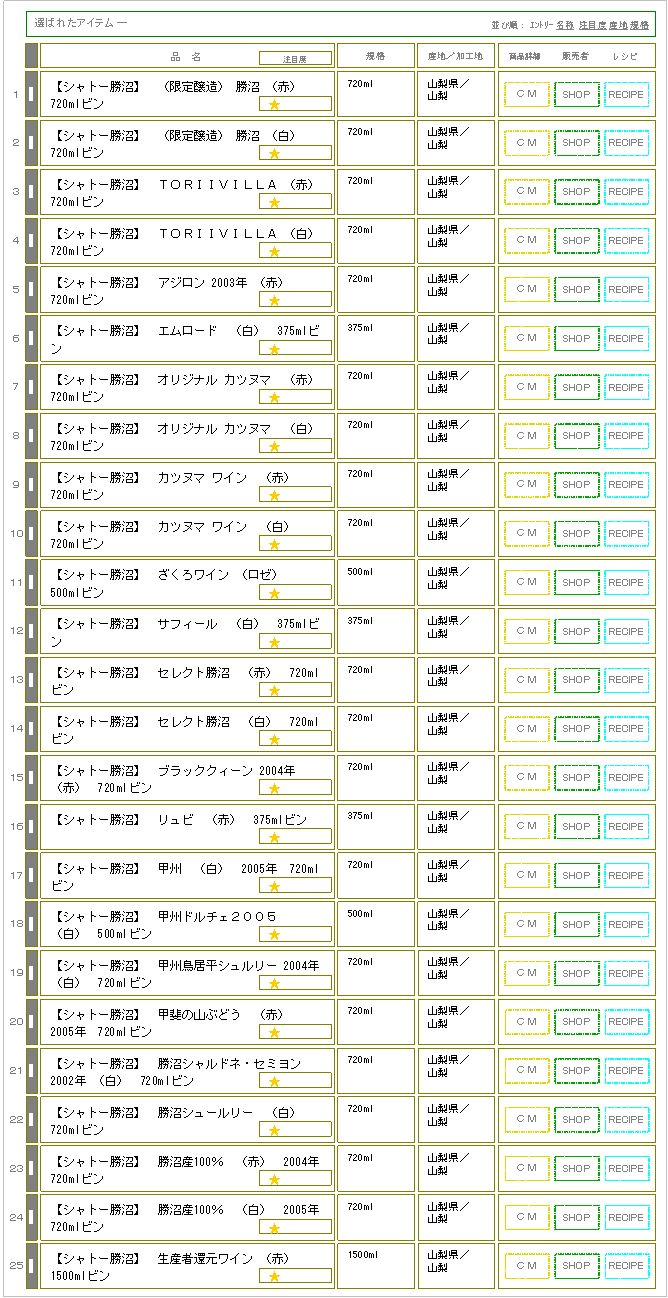Open RECIPE for セレクト勝沼 (白)
Viewport: 668px width, 1298px height.
click(x=627, y=729)
